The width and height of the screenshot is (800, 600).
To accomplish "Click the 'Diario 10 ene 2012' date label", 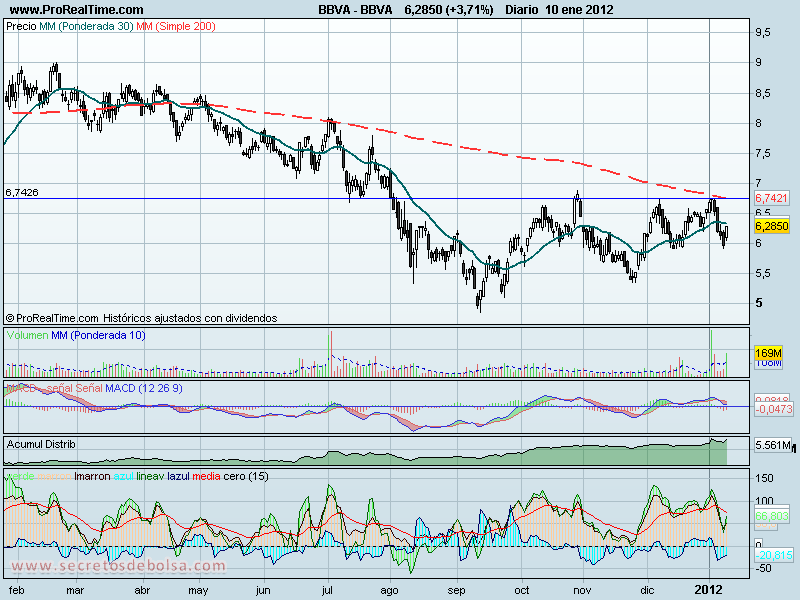I will (x=559, y=10).
